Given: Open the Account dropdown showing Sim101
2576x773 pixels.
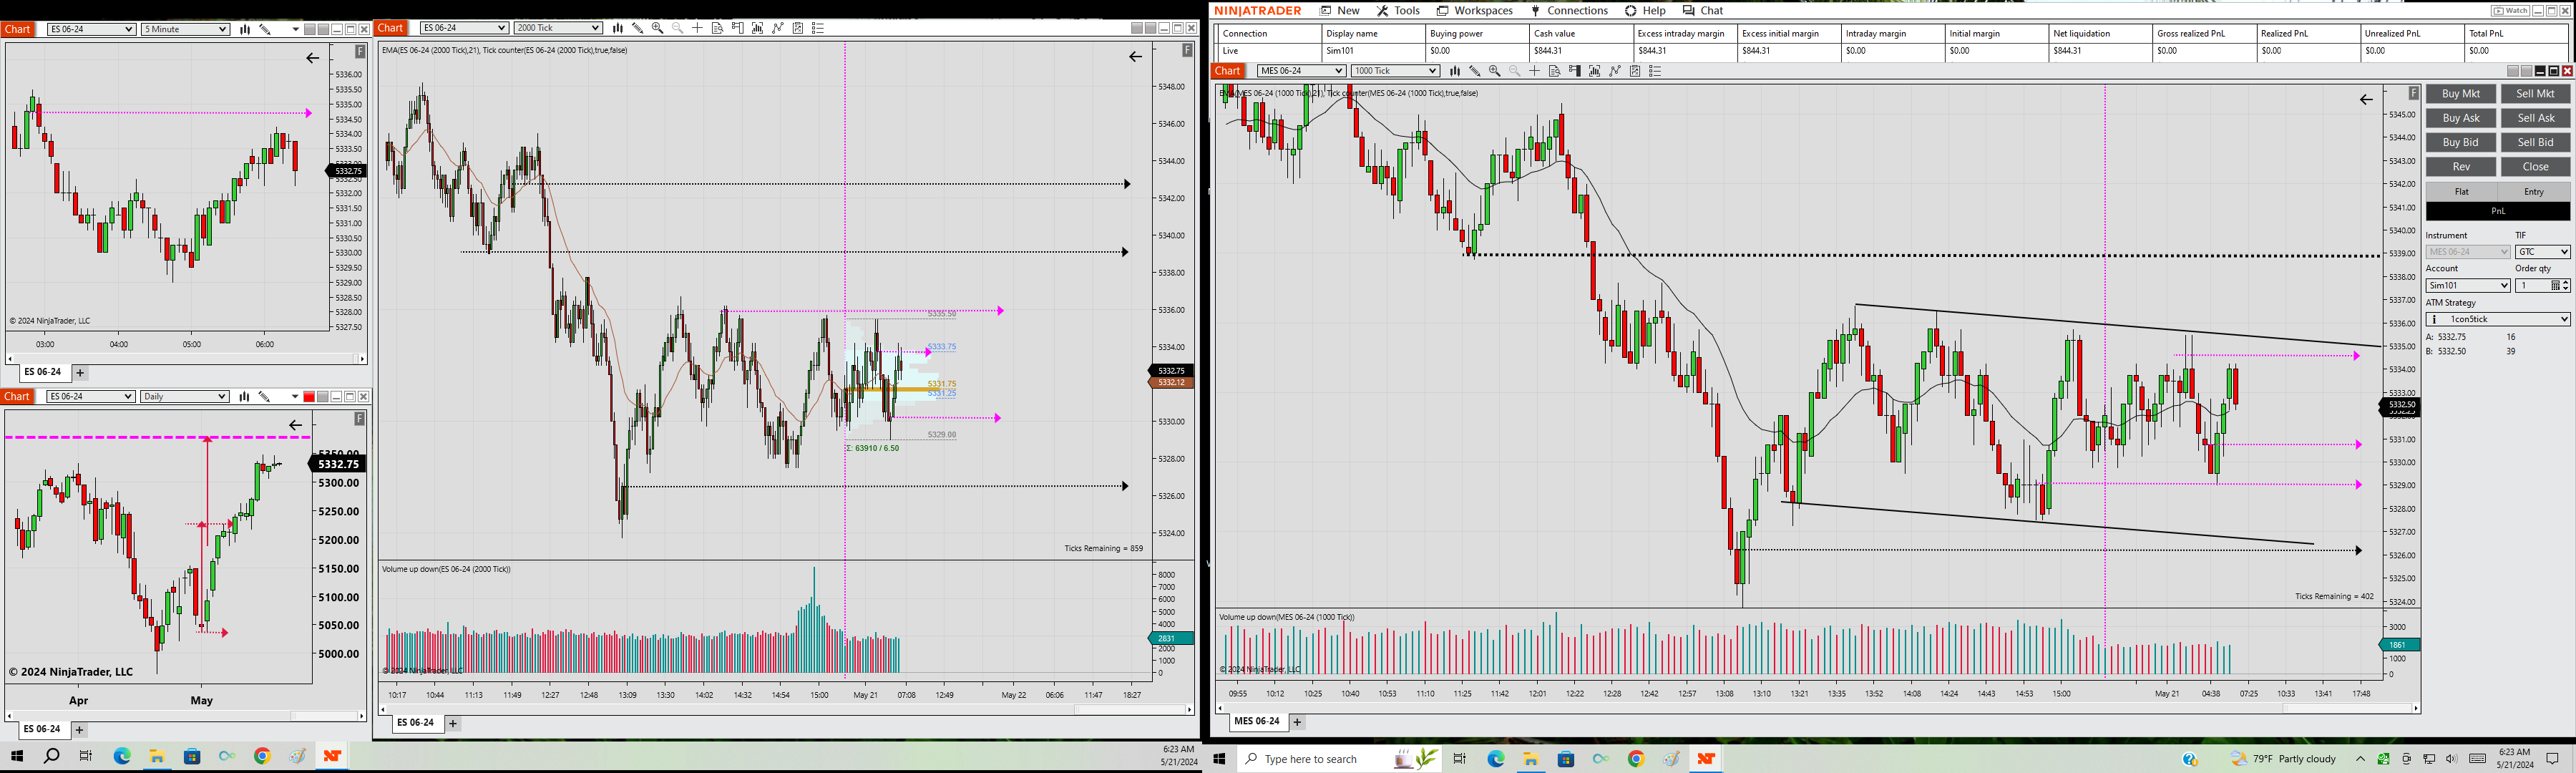Looking at the screenshot, I should click(2468, 286).
